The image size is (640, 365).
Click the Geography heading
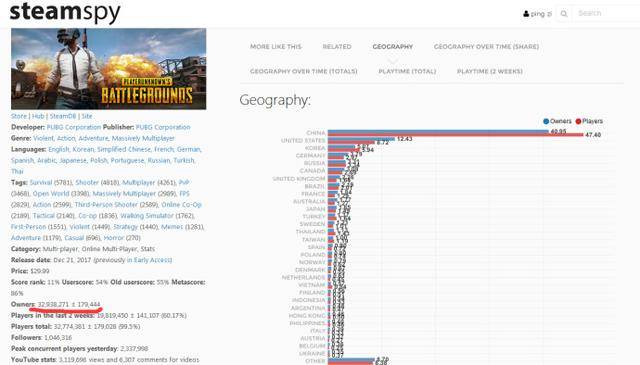275,100
